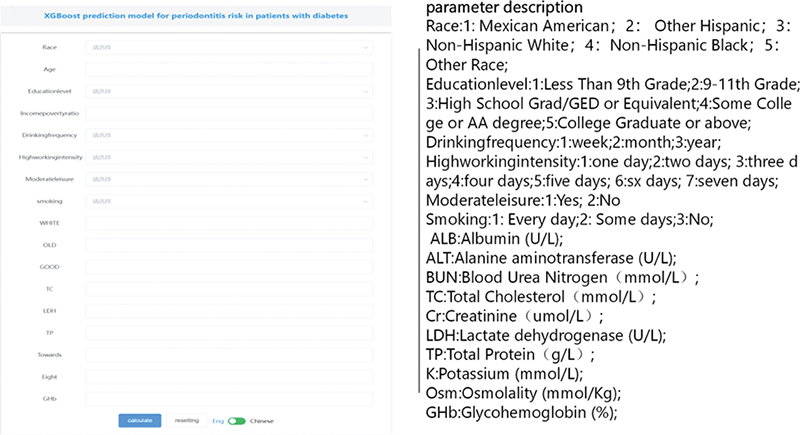
Task: Click the 'K:Potassium (mmol/L)' description line
Action: (504, 374)
